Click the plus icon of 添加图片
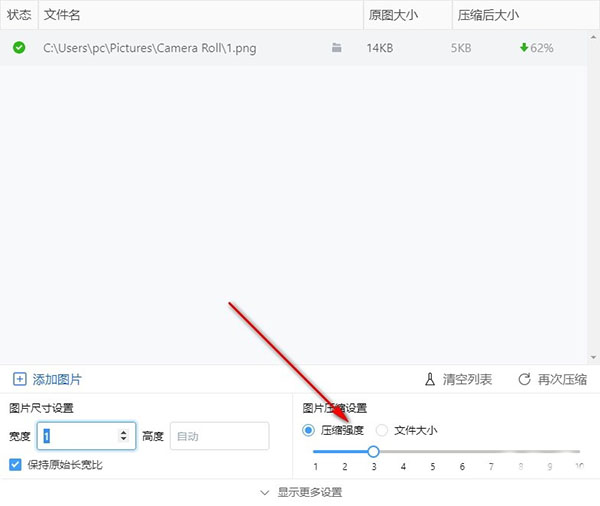Image resolution: width=600 pixels, height=506 pixels. (20, 379)
